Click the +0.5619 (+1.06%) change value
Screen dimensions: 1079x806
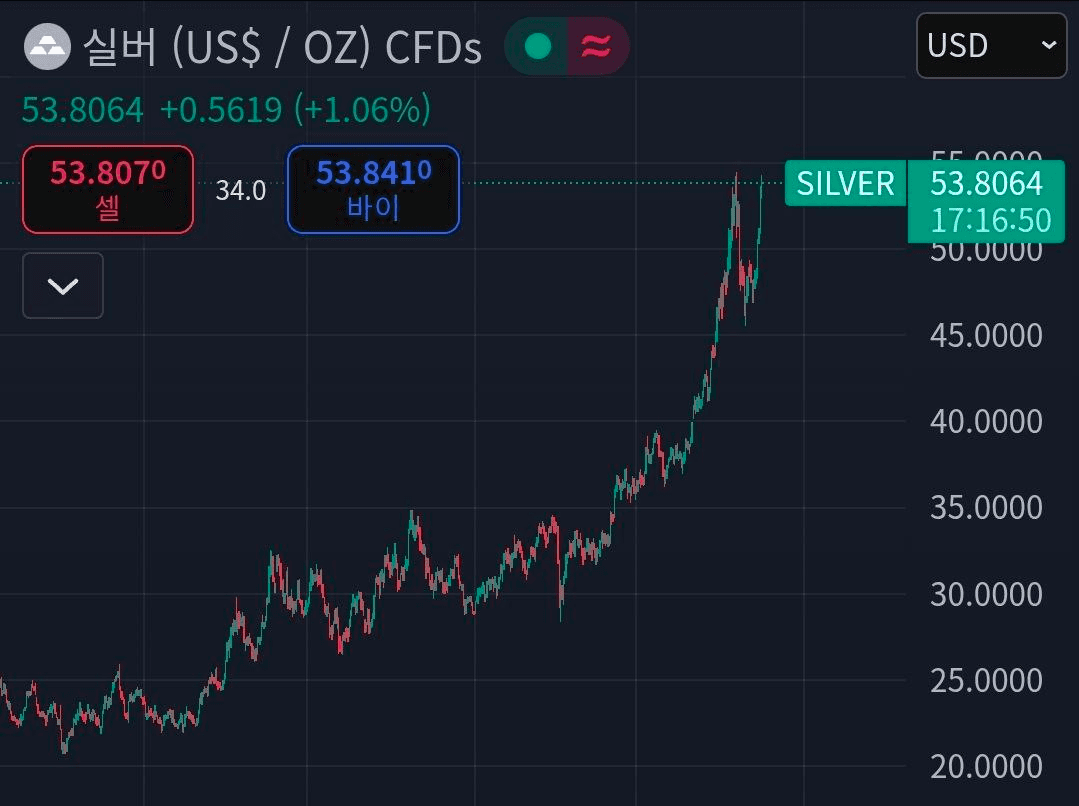(295, 109)
